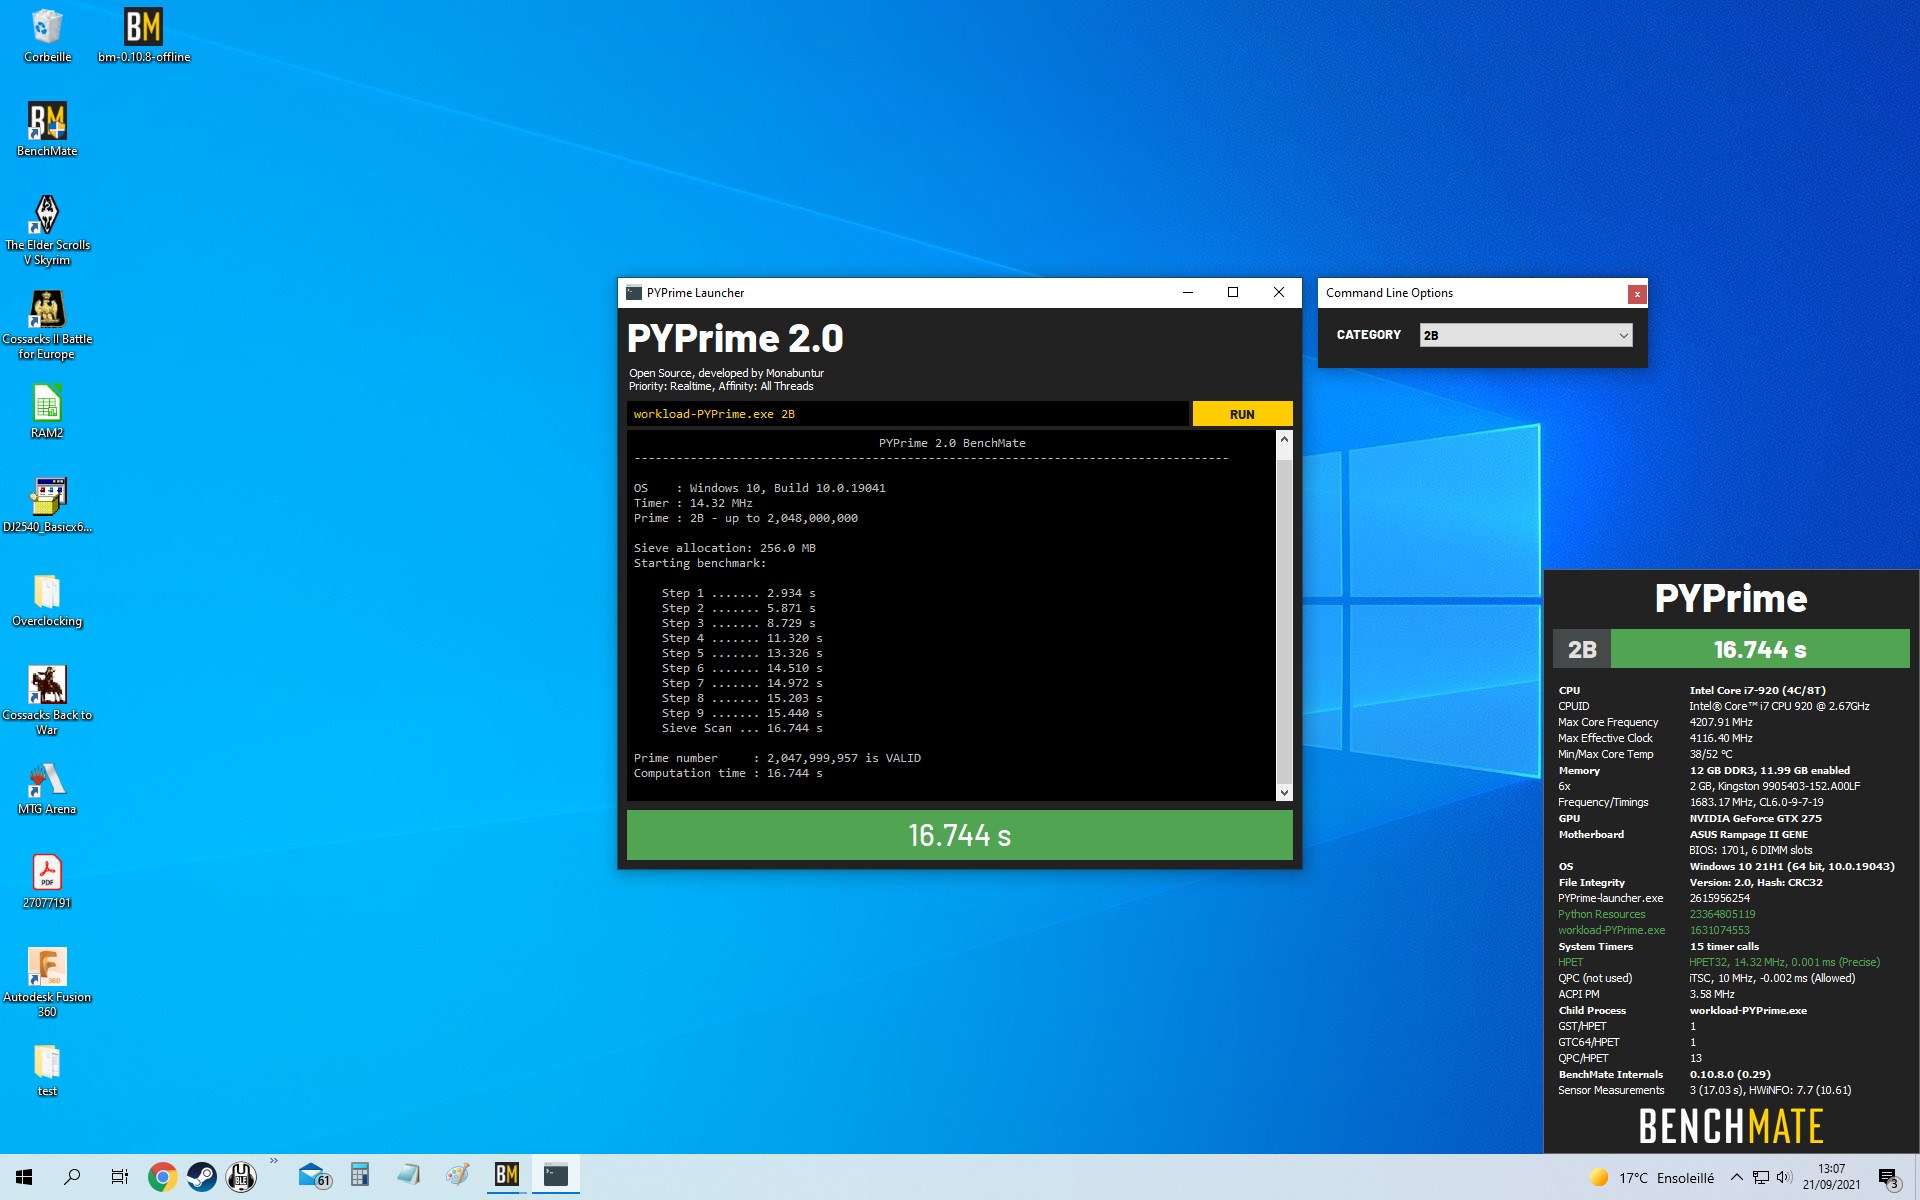This screenshot has height=1200, width=1920.
Task: Open Paint from the taskbar
Action: coord(458,1175)
